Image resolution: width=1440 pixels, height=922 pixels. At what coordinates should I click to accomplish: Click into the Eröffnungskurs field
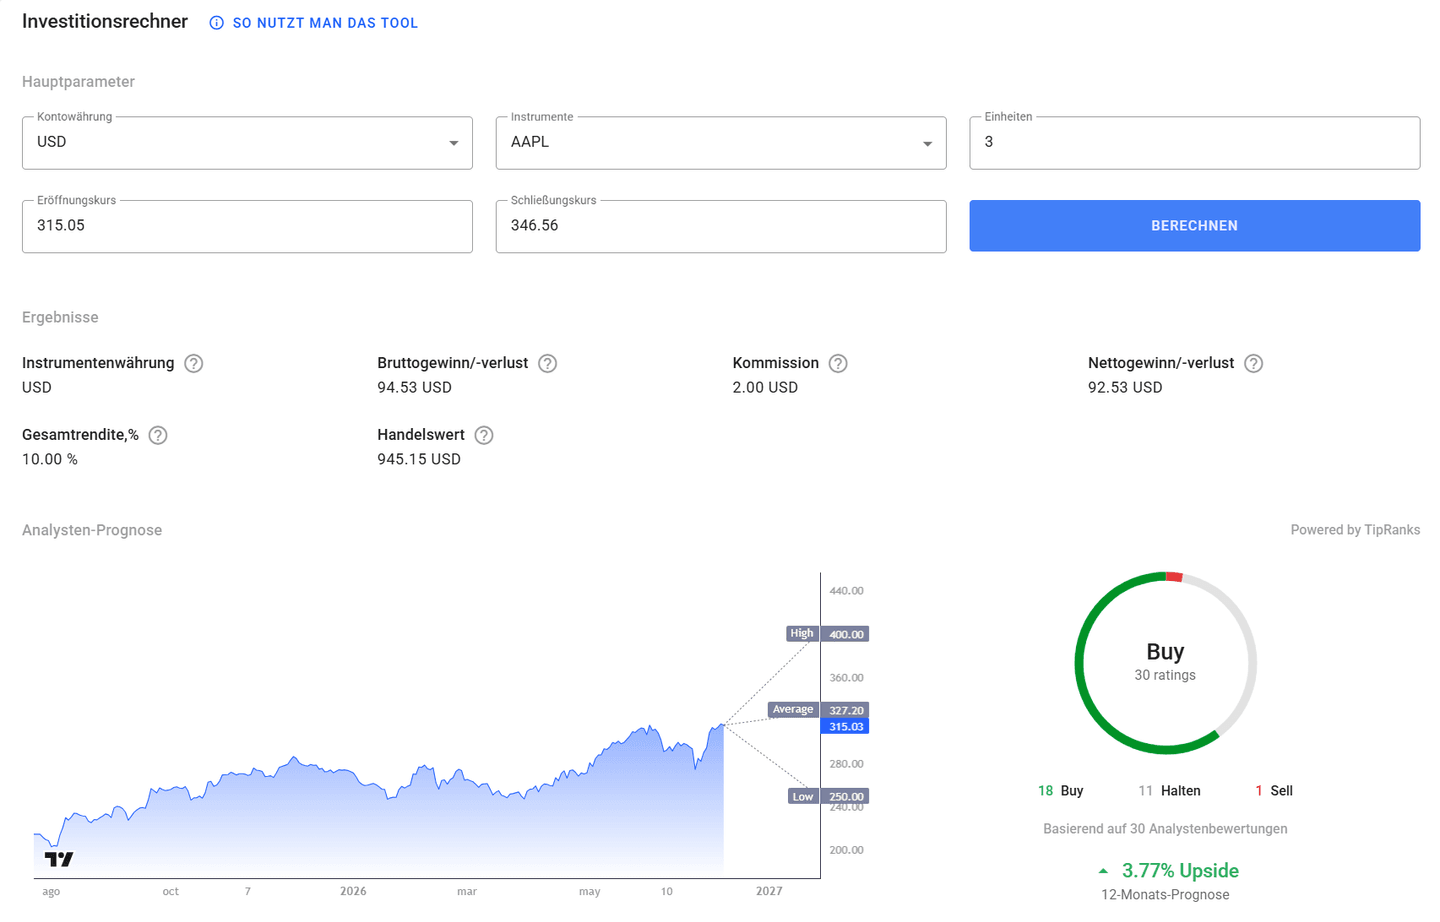247,227
